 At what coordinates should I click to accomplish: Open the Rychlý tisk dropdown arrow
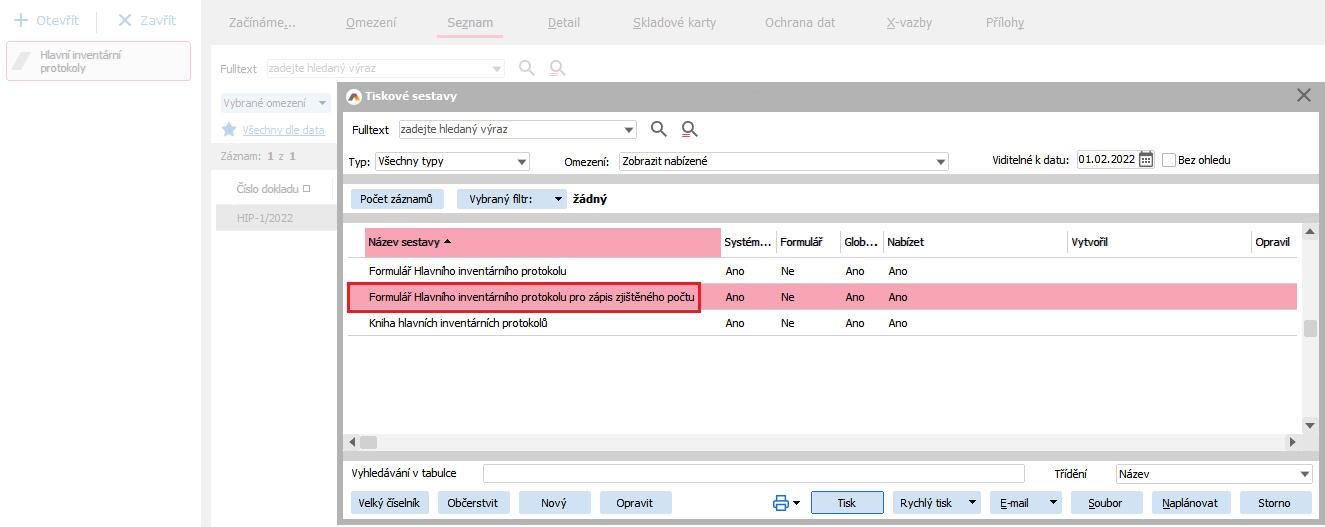[x=972, y=503]
